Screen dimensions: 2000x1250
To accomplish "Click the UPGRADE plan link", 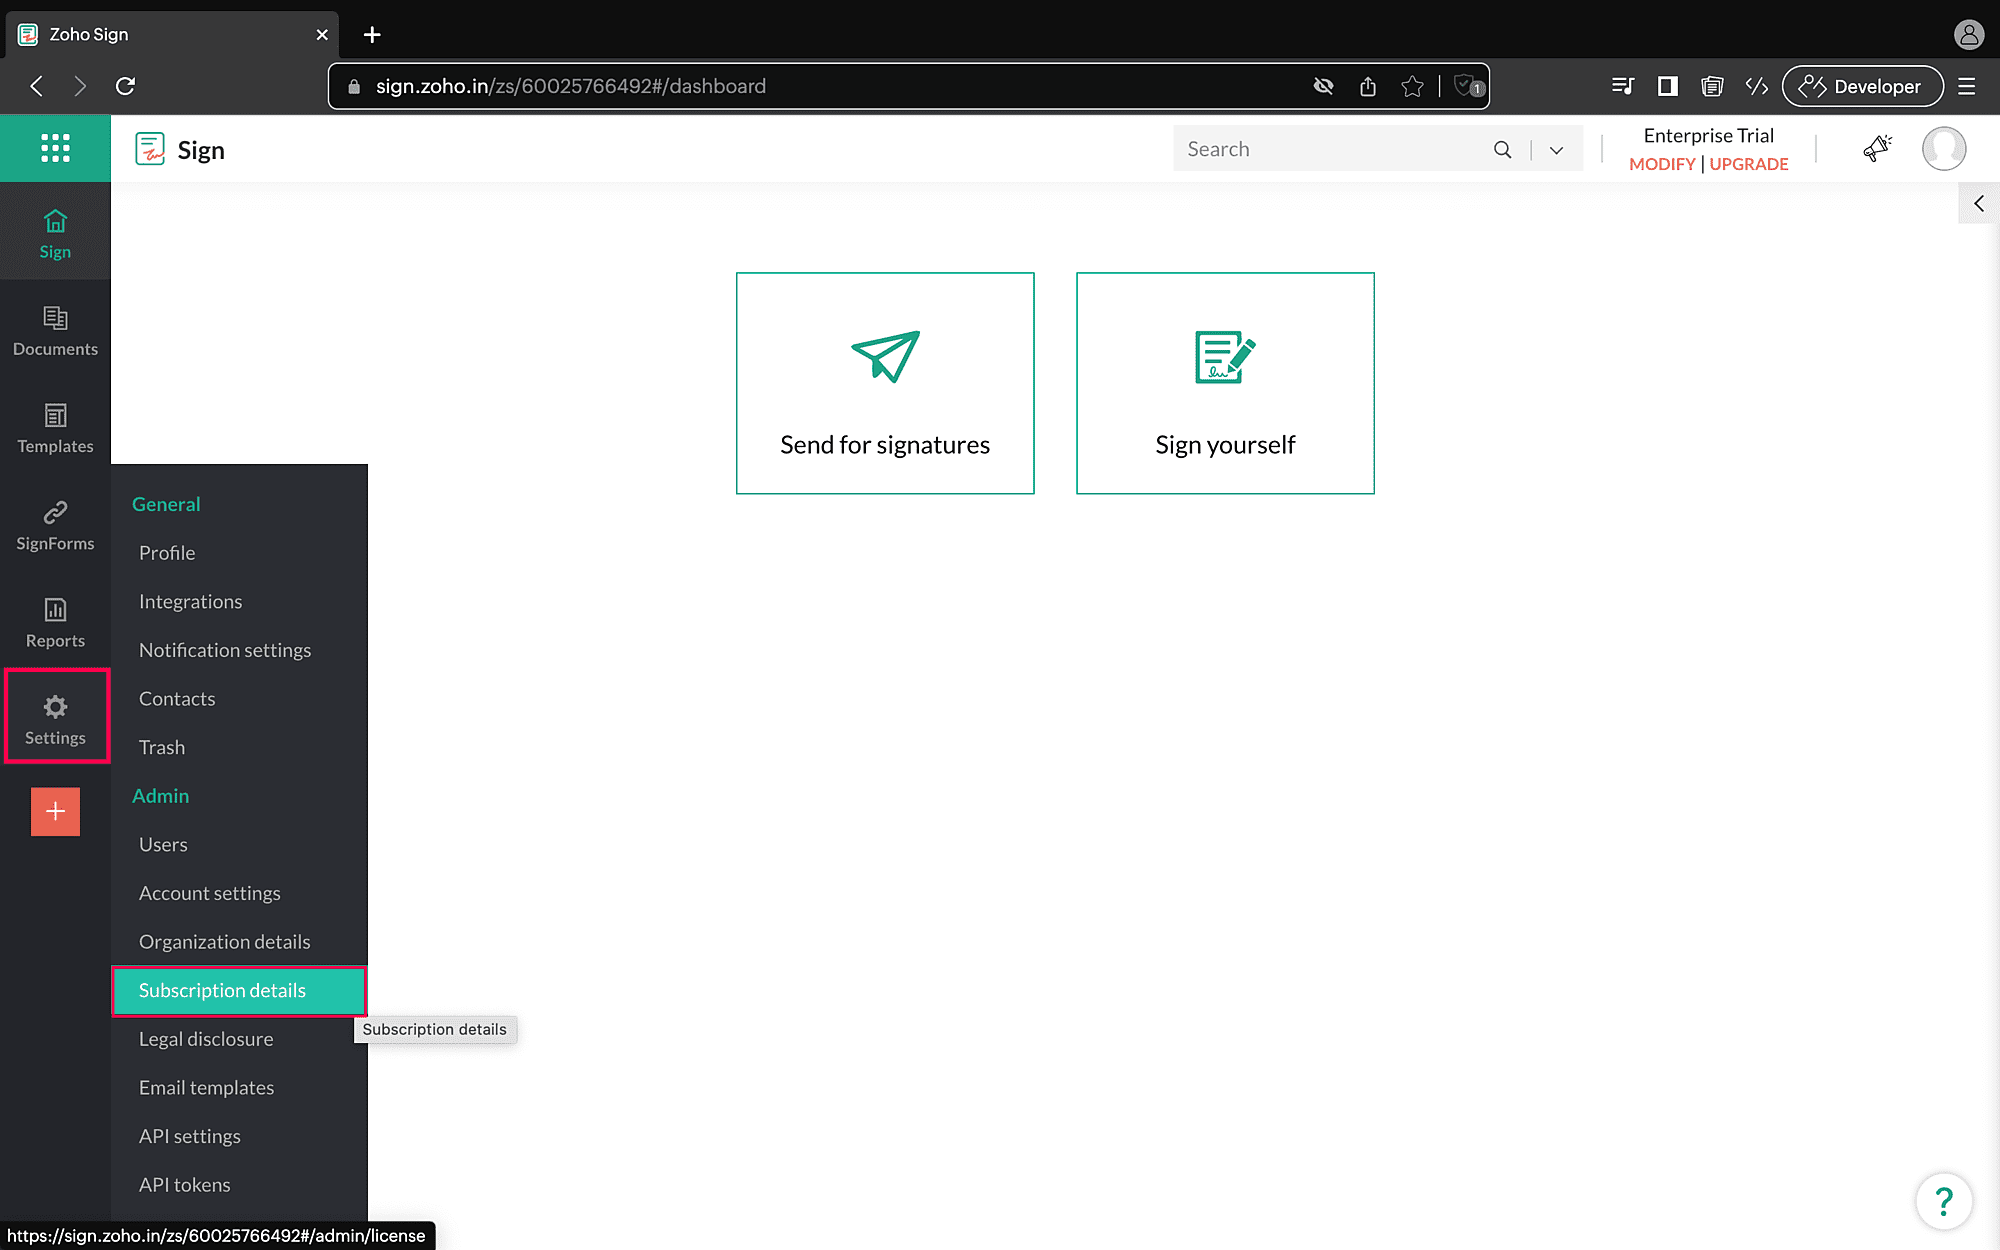I will click(x=1748, y=164).
